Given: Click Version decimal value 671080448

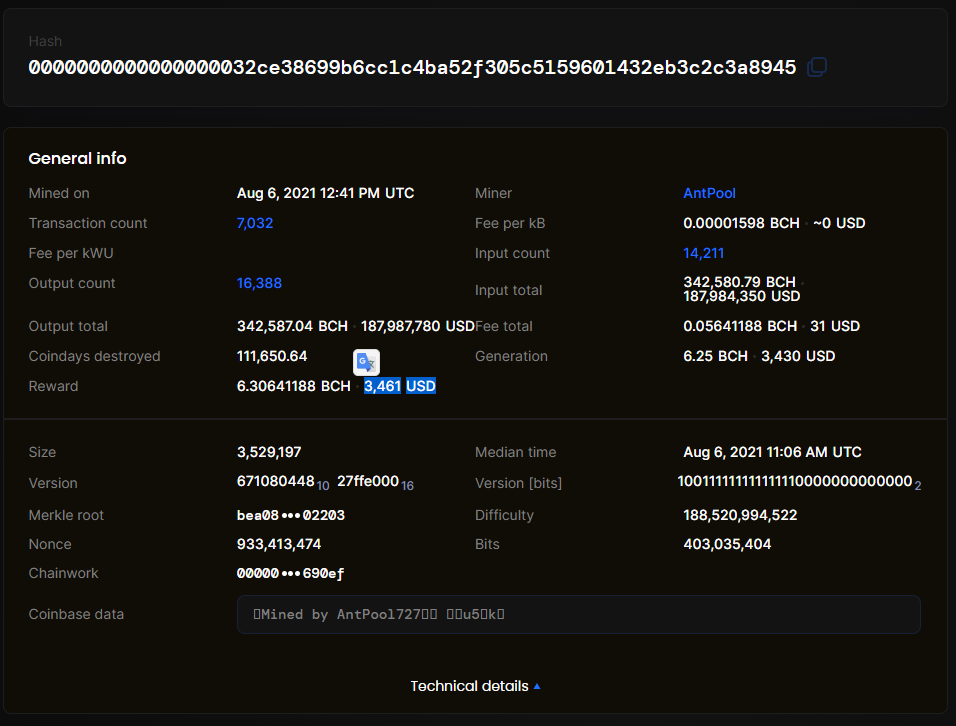Looking at the screenshot, I should 276,481.
